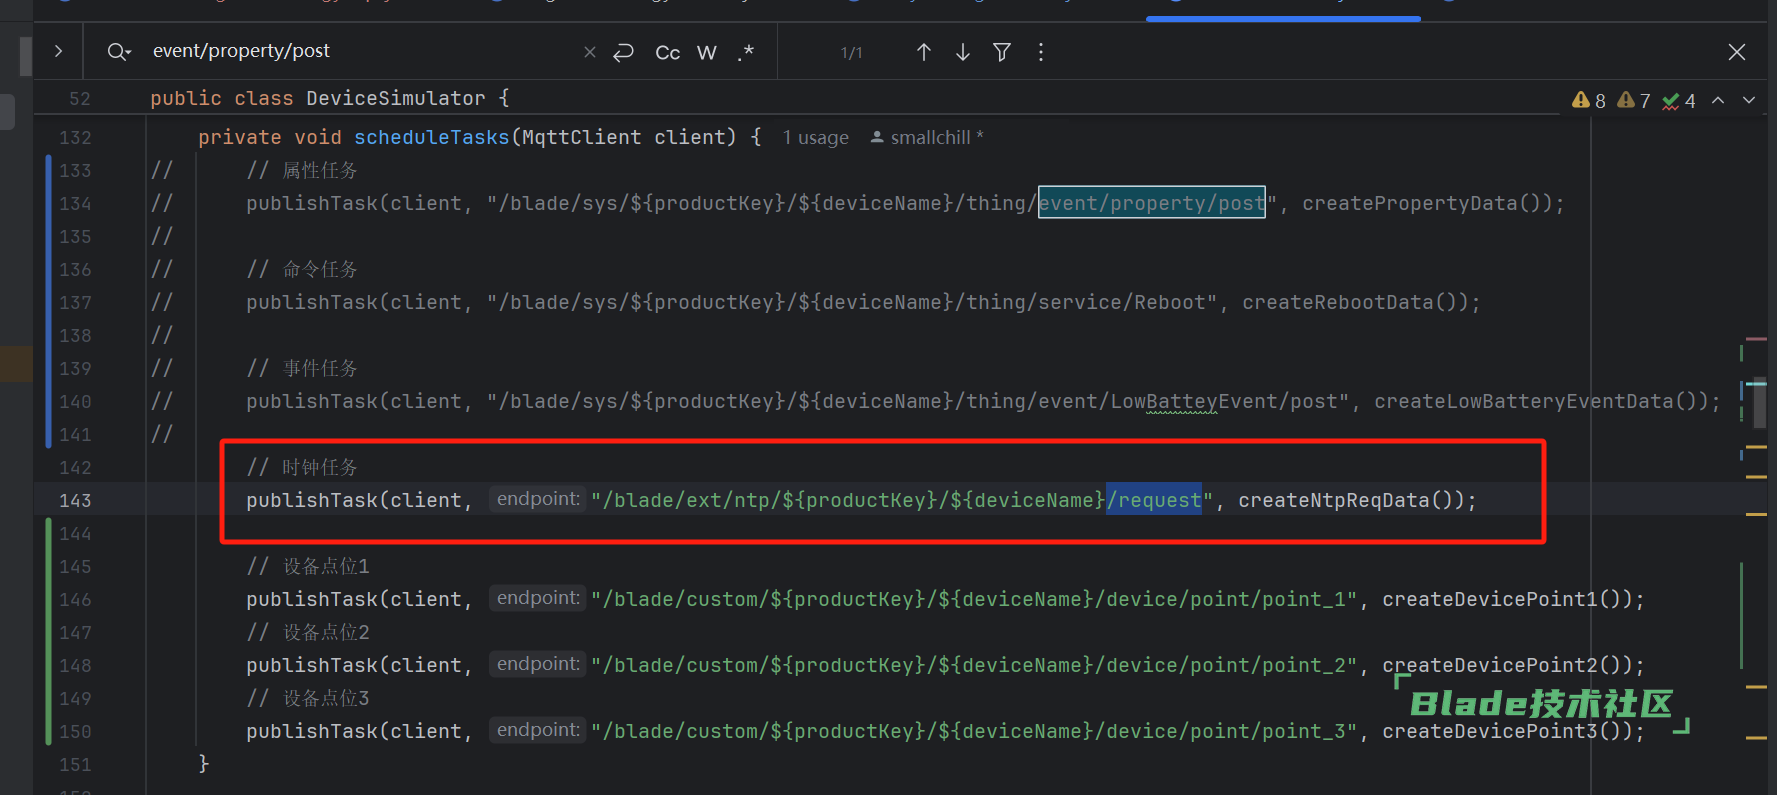Click line number 134 in gutter
This screenshot has width=1777, height=795.
pos(75,203)
